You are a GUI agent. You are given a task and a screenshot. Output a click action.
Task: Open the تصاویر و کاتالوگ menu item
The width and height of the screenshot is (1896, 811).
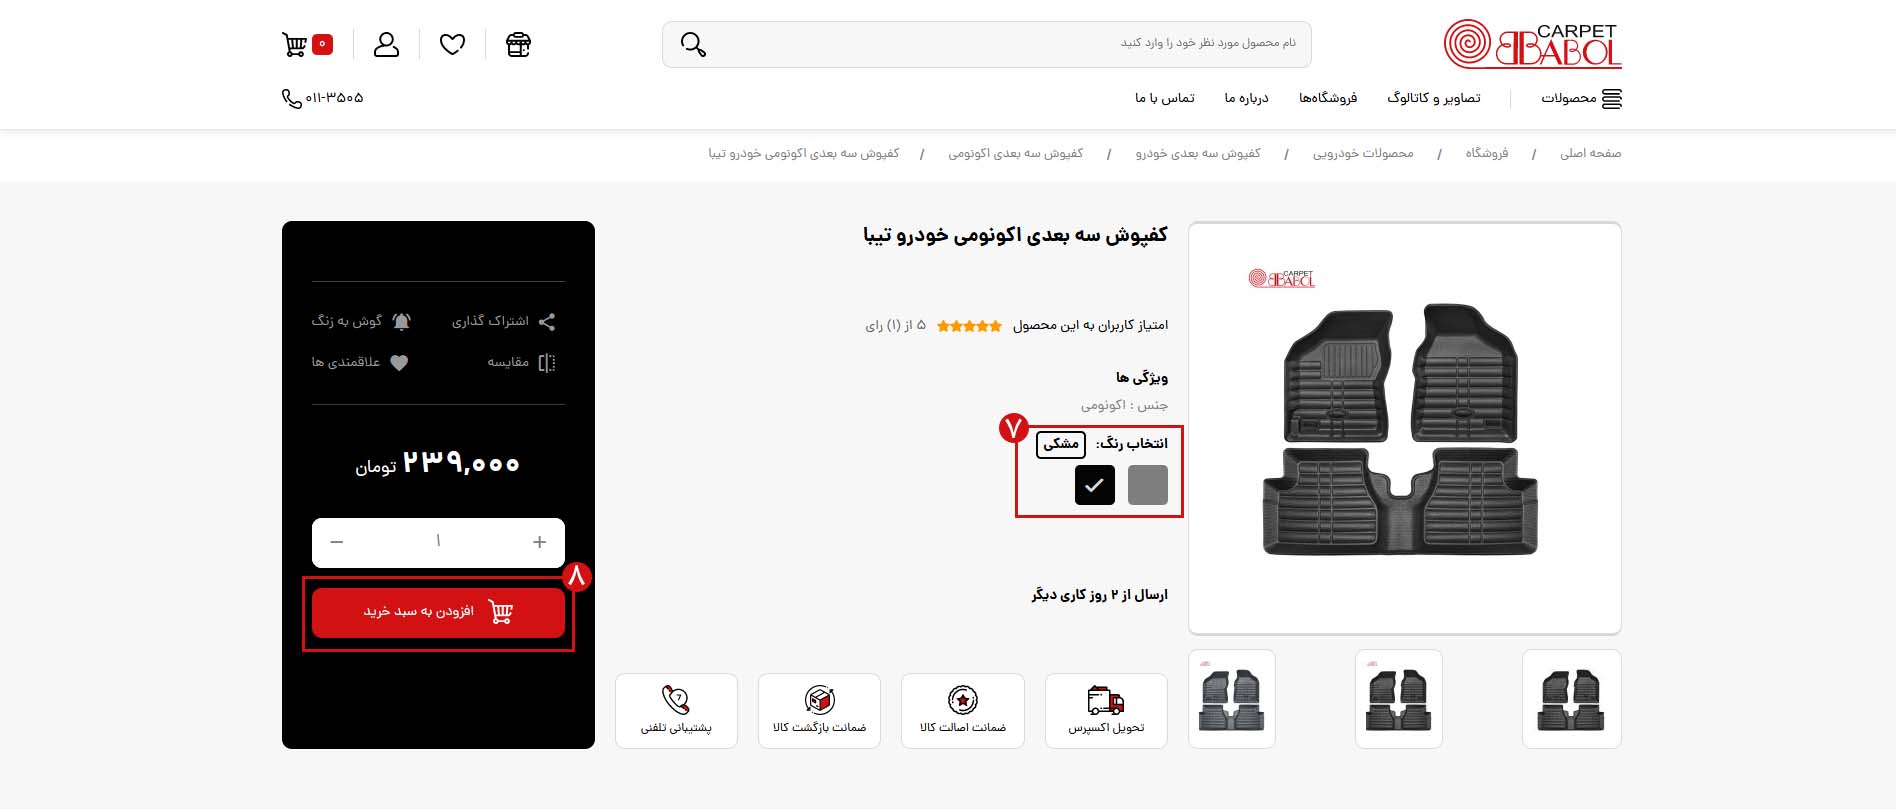point(1434,98)
